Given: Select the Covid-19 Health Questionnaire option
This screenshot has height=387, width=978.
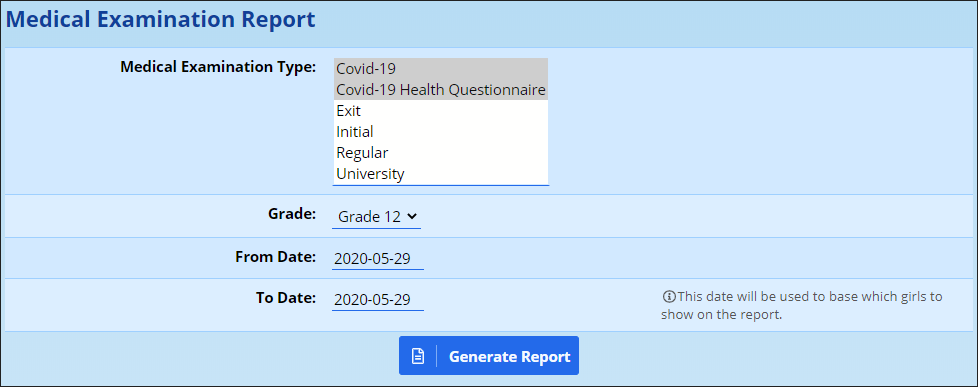Looking at the screenshot, I should 441,90.
